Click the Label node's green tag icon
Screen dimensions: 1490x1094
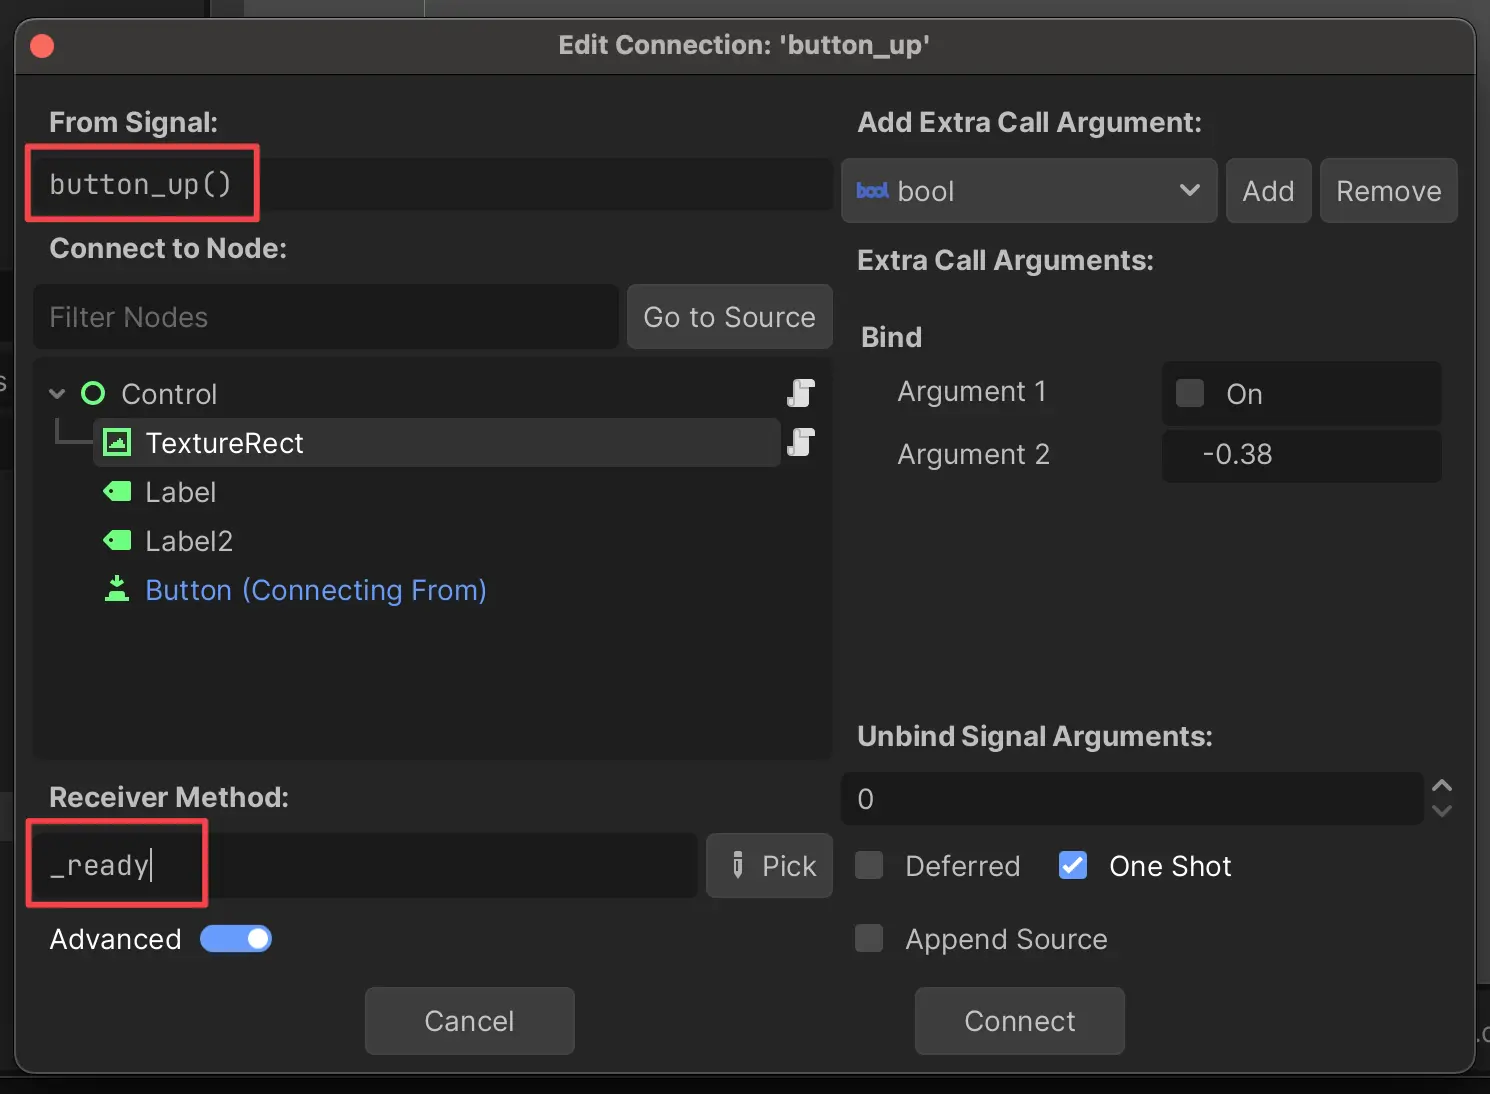click(x=116, y=492)
